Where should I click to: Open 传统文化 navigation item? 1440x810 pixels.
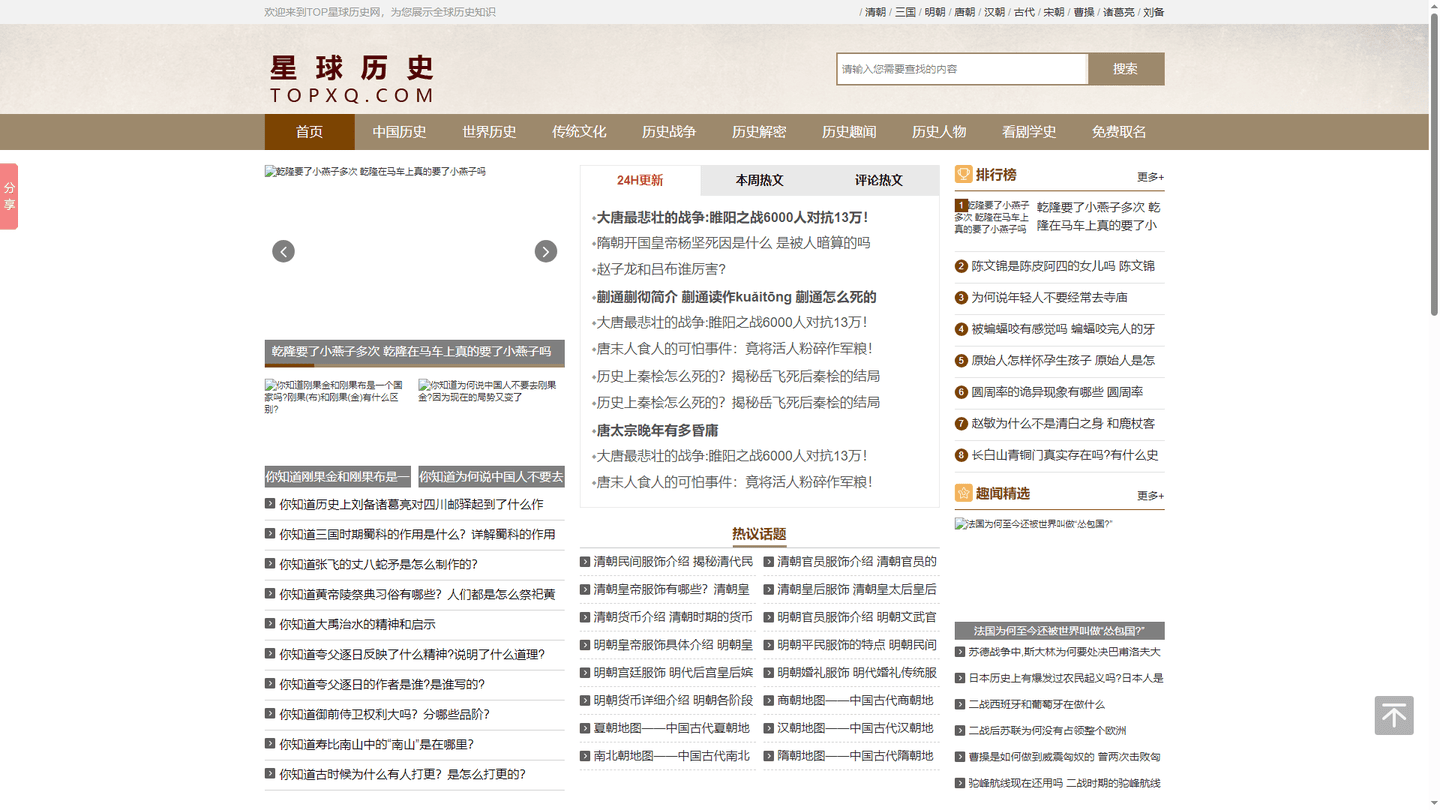[579, 132]
